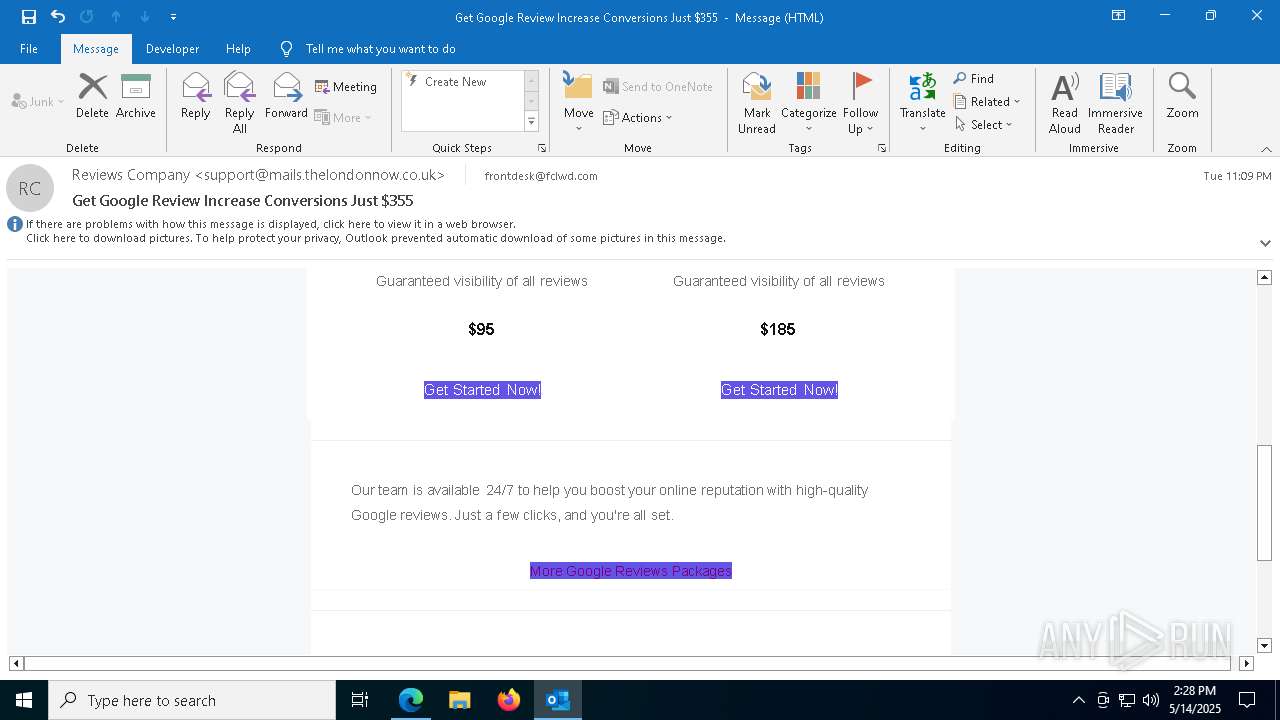
Task: Click the RC sender avatar
Action: [x=30, y=188]
